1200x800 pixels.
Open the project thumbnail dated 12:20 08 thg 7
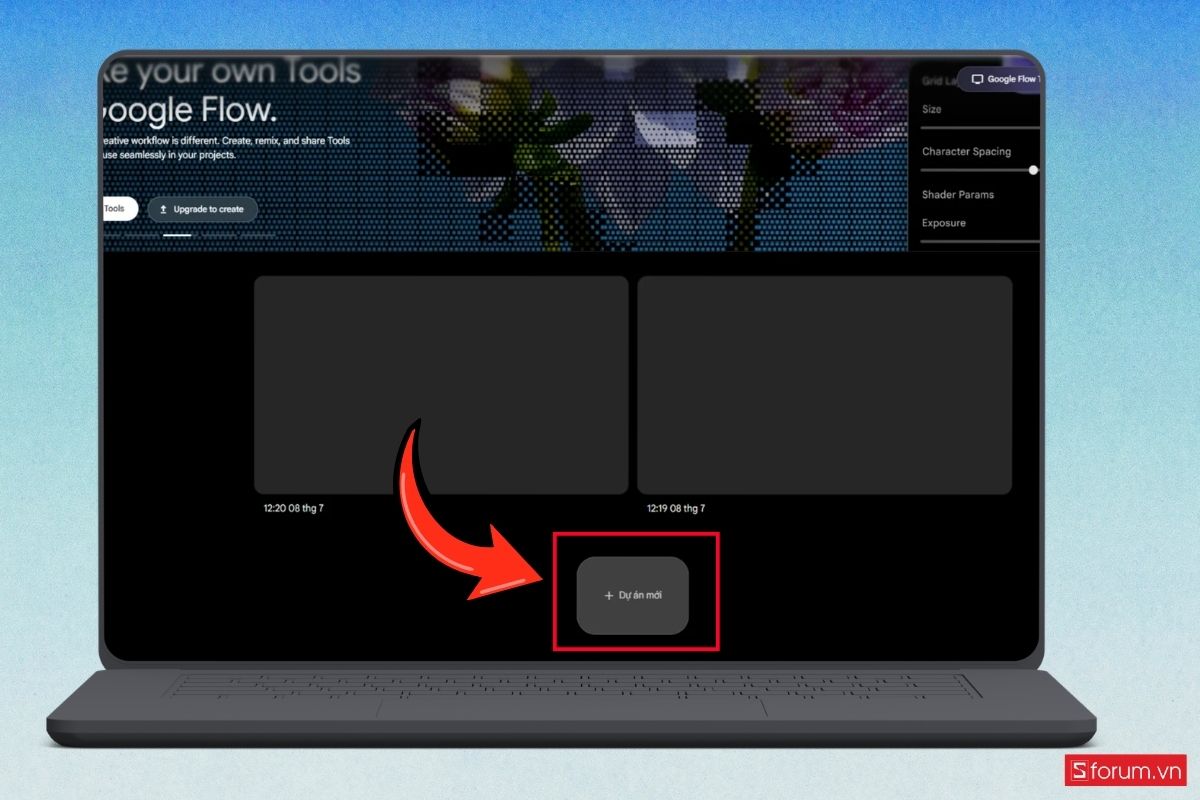tap(441, 385)
